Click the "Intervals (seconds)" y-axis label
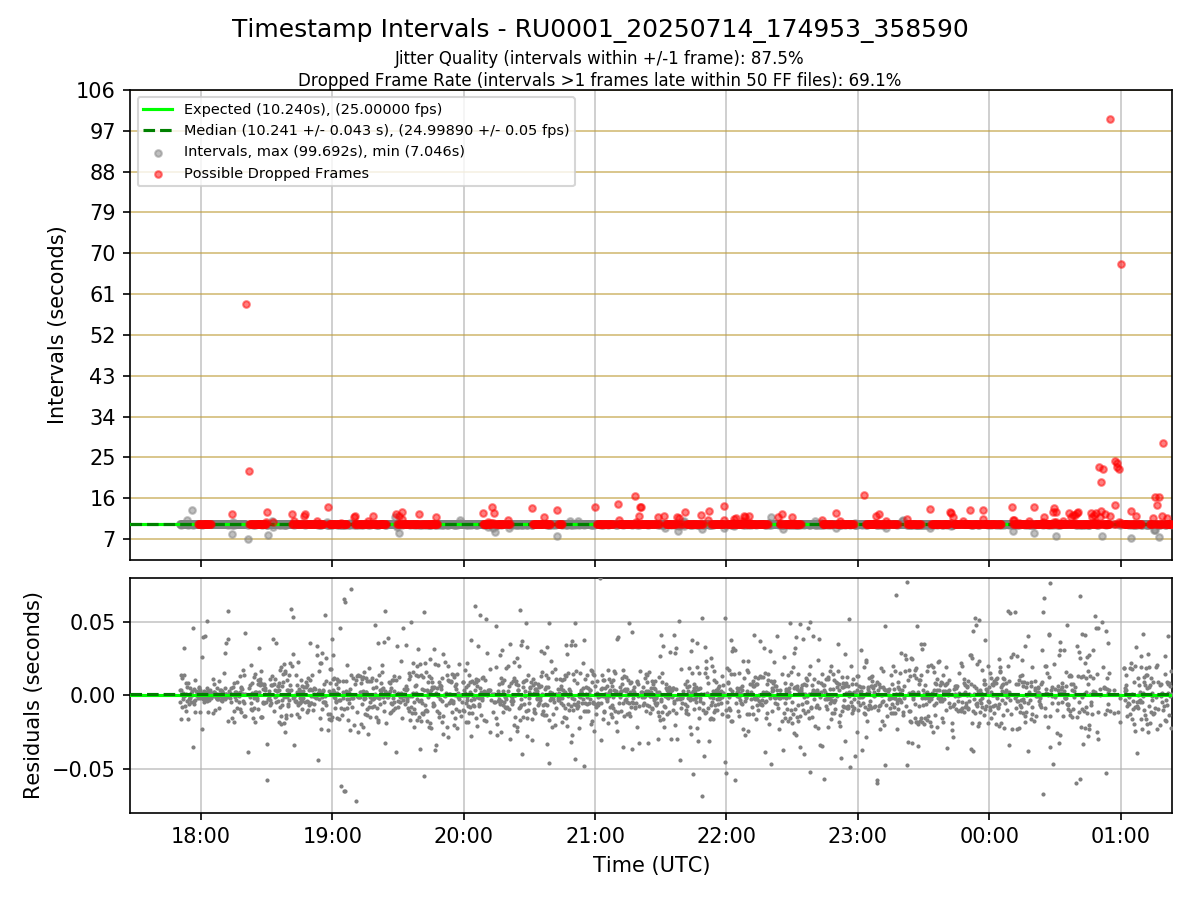The width and height of the screenshot is (1200, 900). (x=57, y=325)
